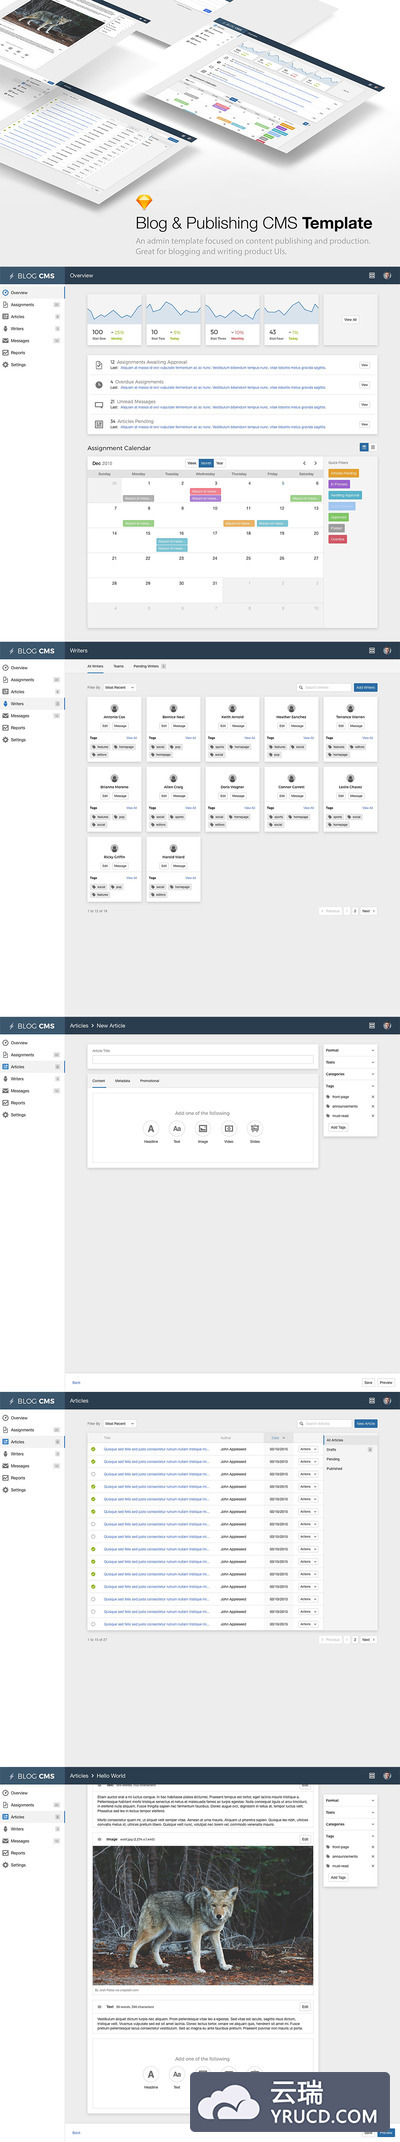Open the last article row's Actions dropdown
Viewport: 400px width, 2142px height.
click(308, 1624)
